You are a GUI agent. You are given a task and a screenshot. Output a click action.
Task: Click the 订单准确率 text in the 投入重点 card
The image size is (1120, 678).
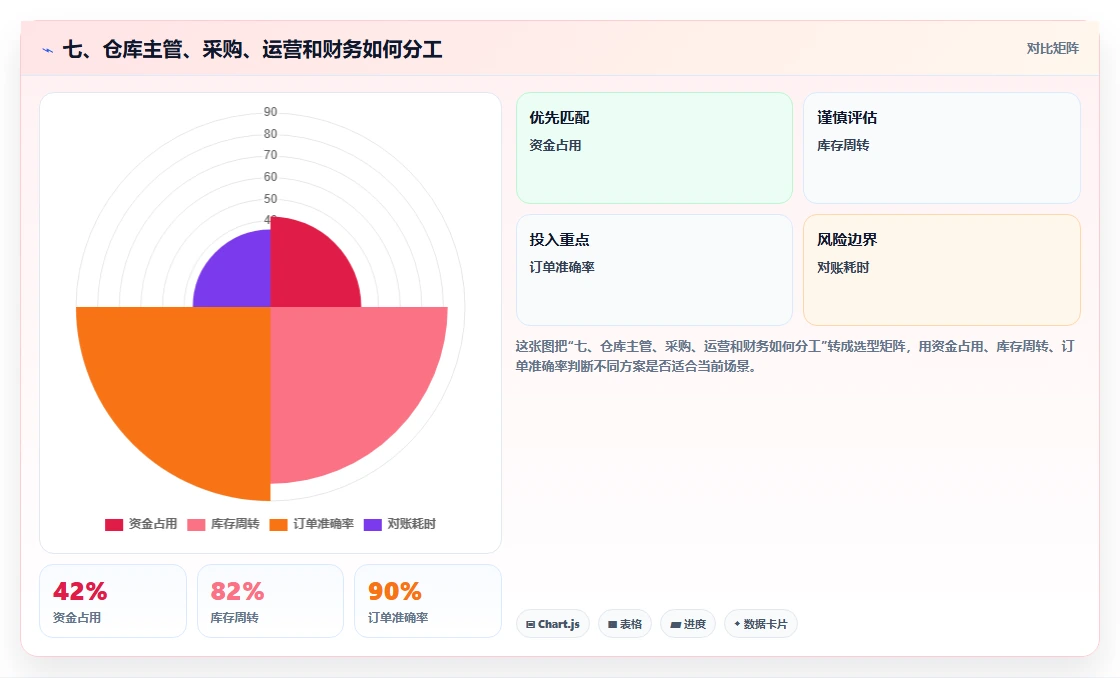tap(561, 267)
